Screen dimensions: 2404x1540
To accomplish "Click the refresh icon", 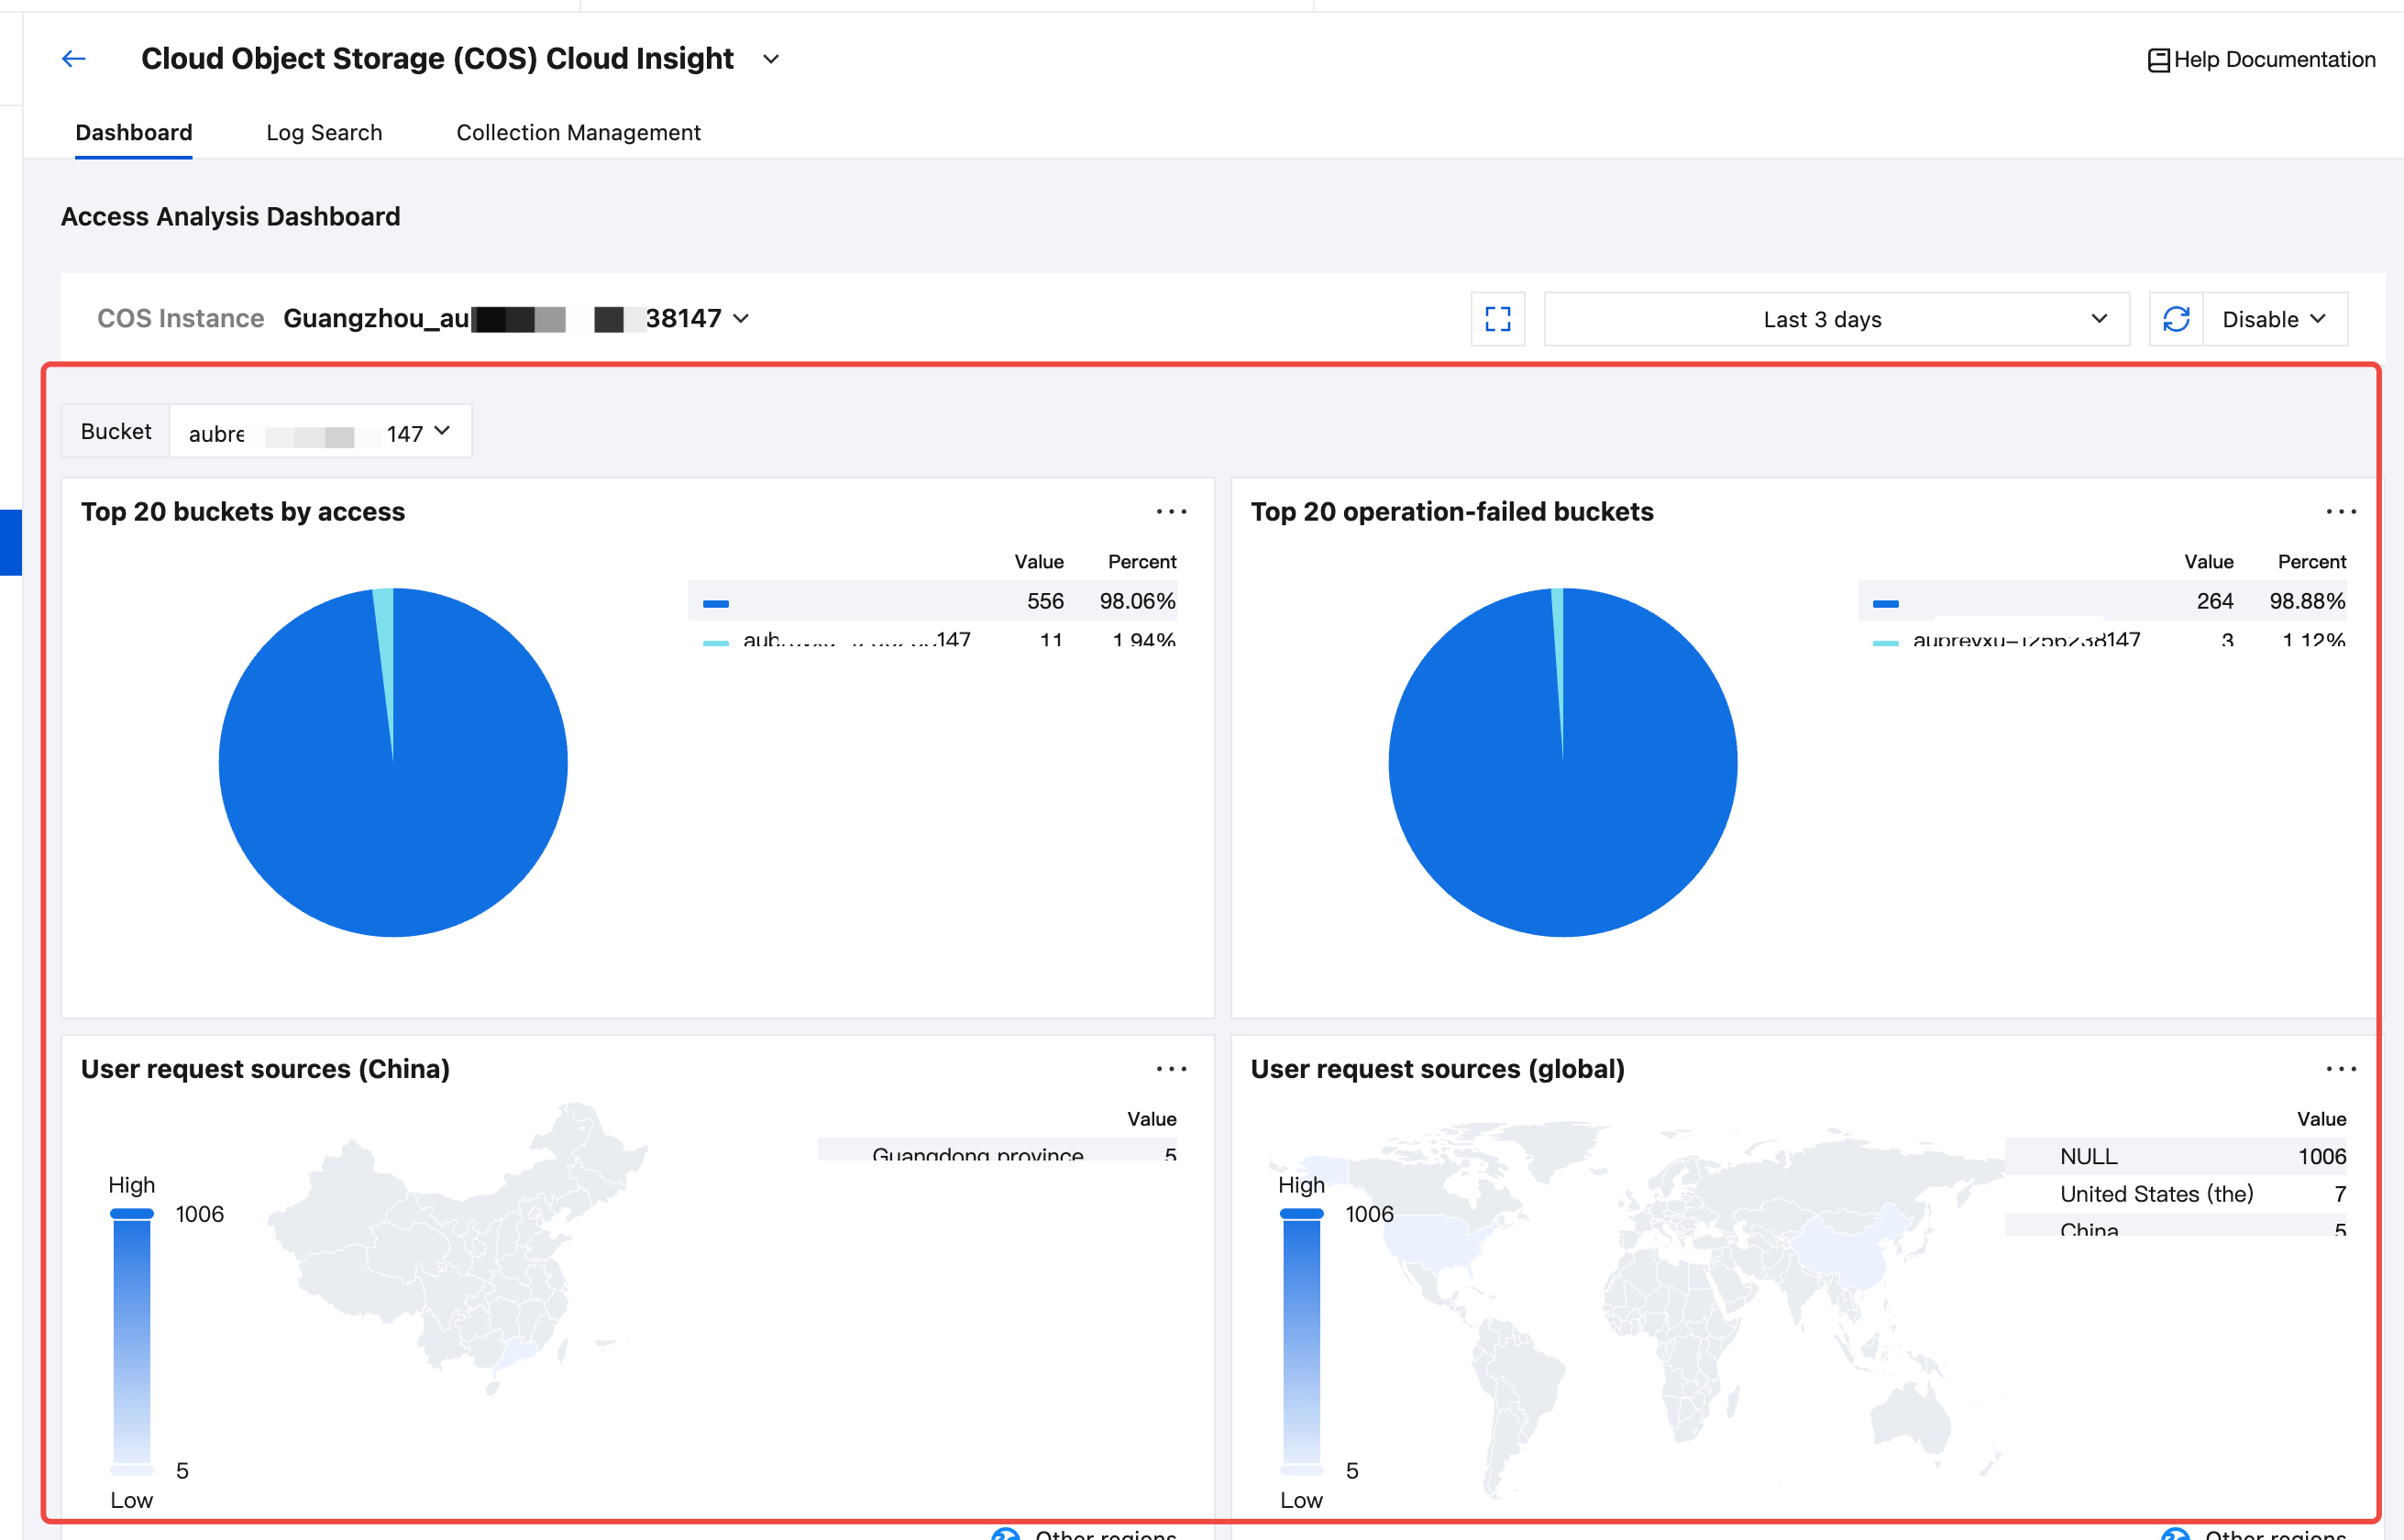I will [2176, 319].
